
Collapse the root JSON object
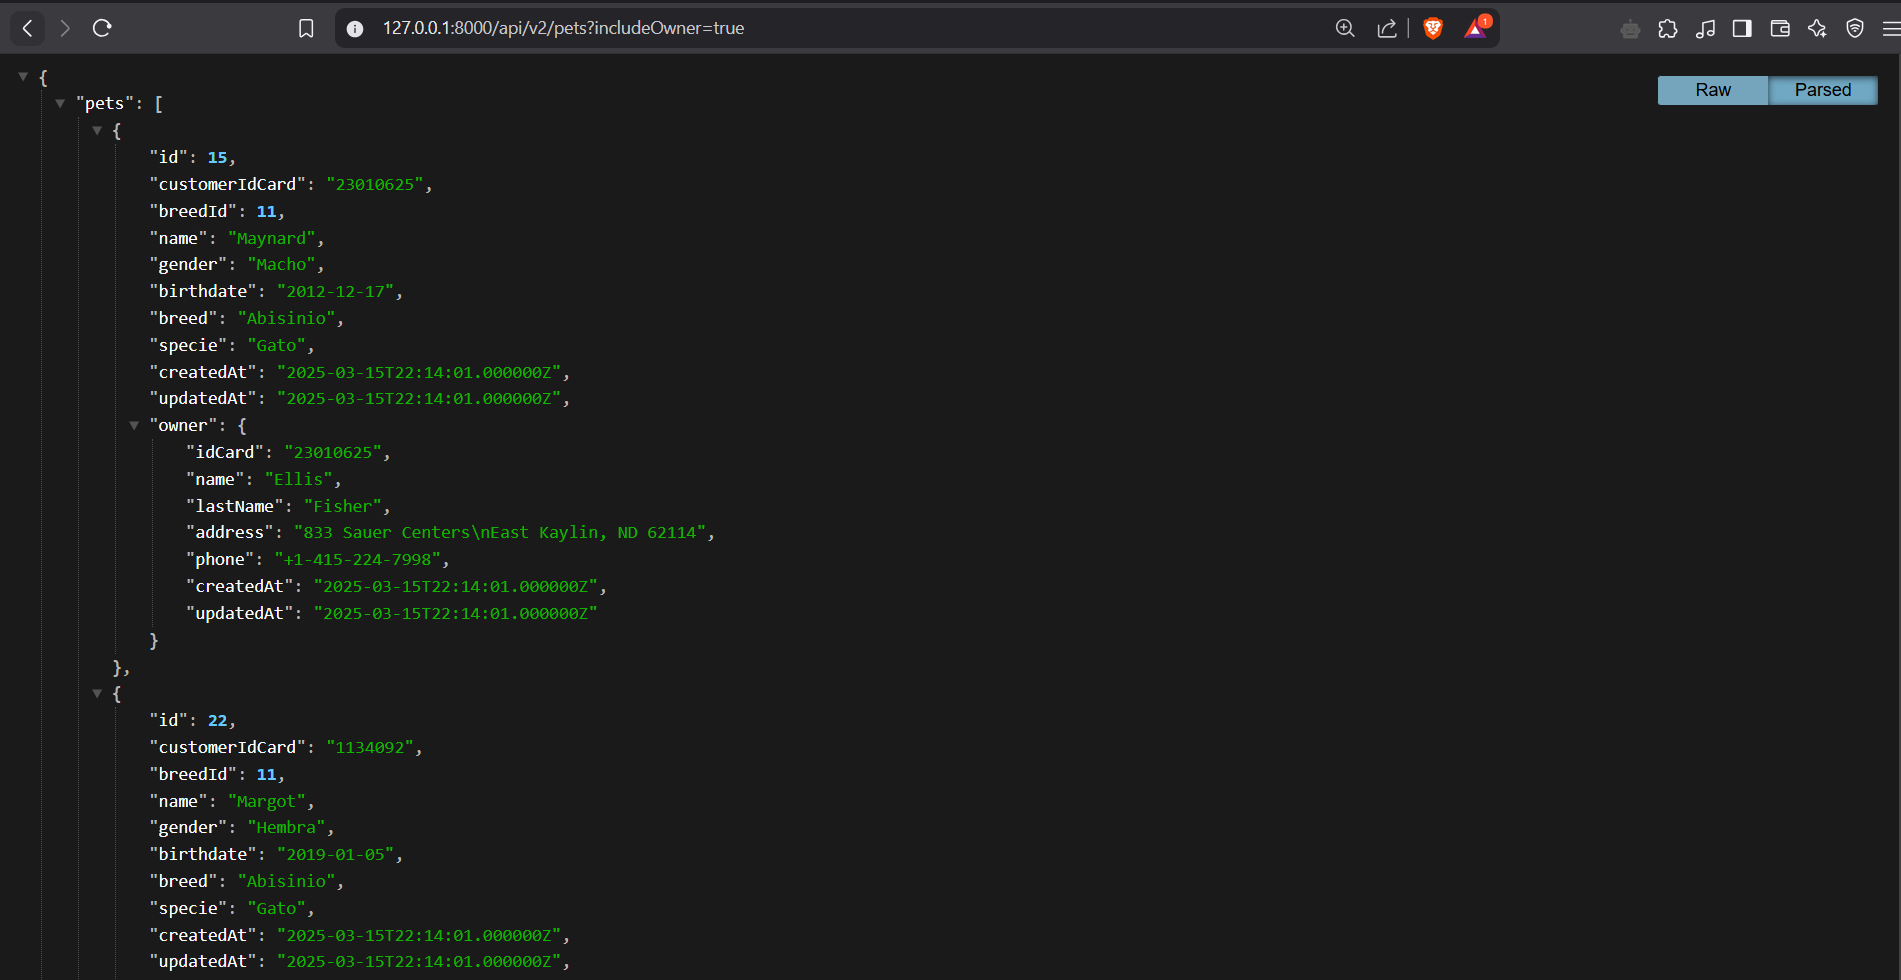[x=23, y=76]
